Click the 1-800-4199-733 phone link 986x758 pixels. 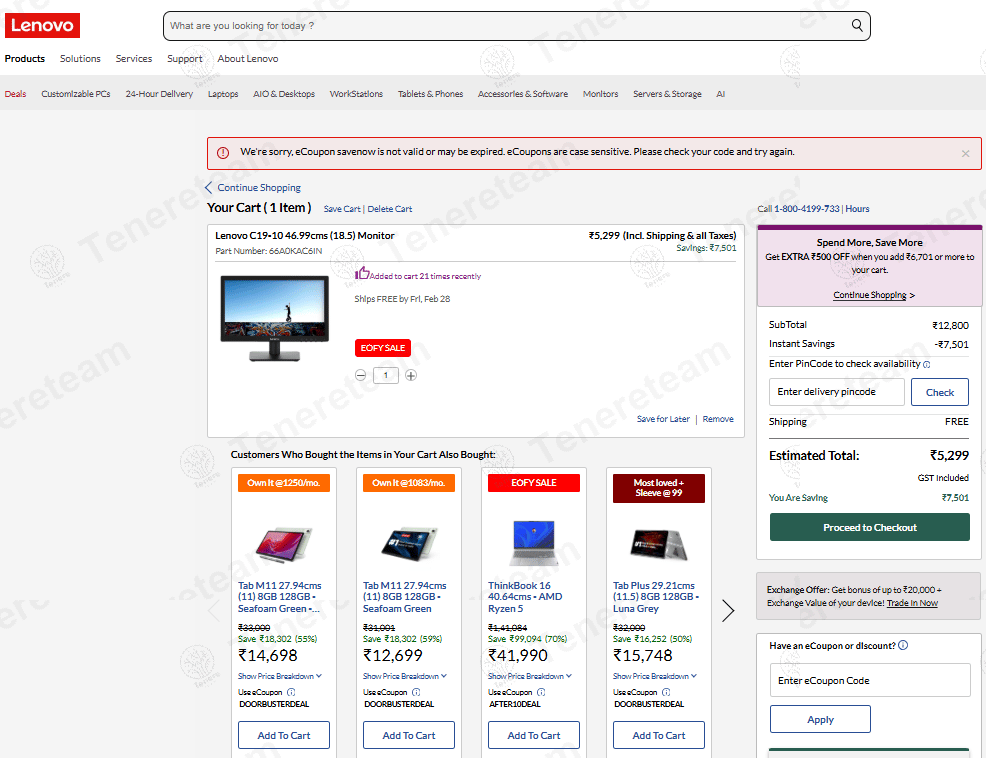point(807,209)
